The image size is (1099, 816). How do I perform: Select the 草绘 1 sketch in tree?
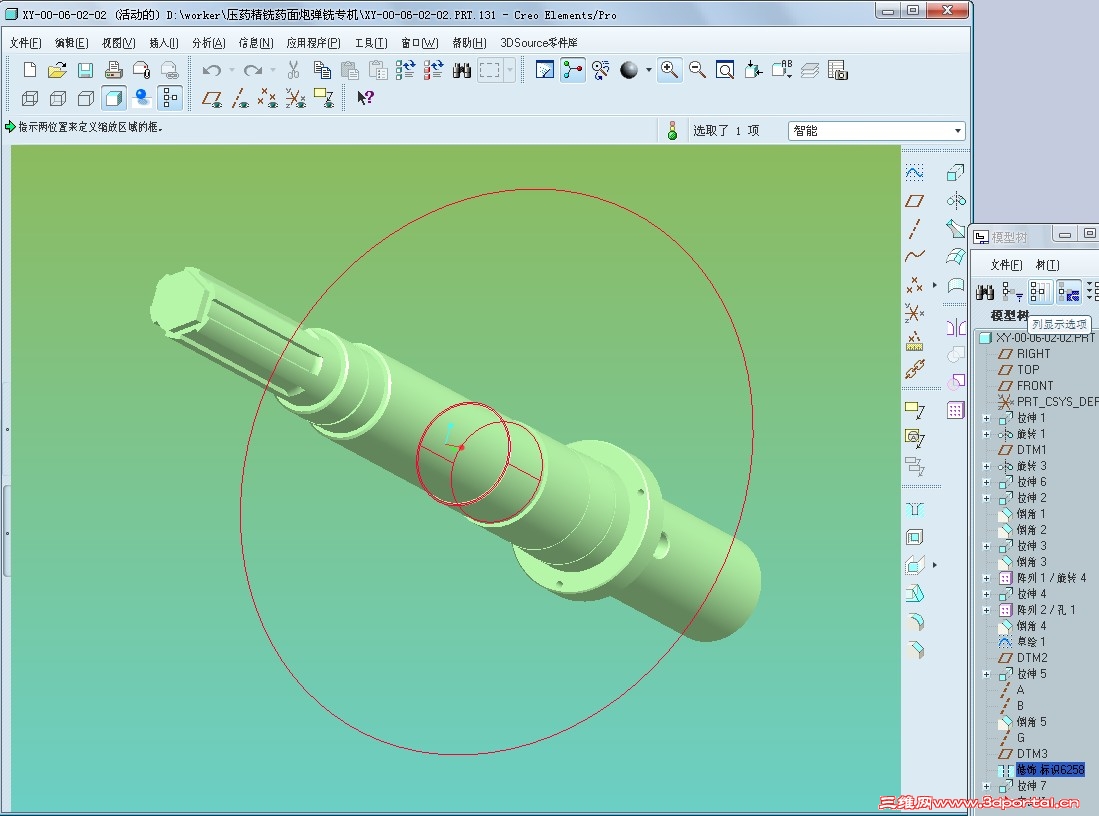pos(1031,642)
